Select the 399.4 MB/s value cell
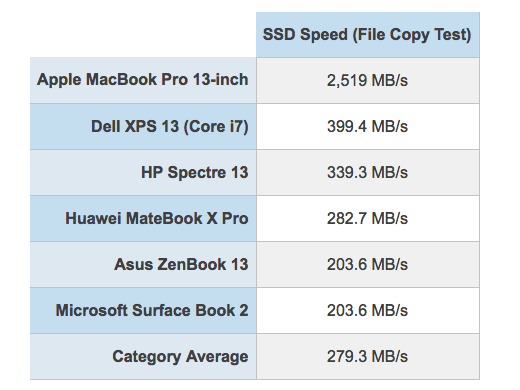 368,126
